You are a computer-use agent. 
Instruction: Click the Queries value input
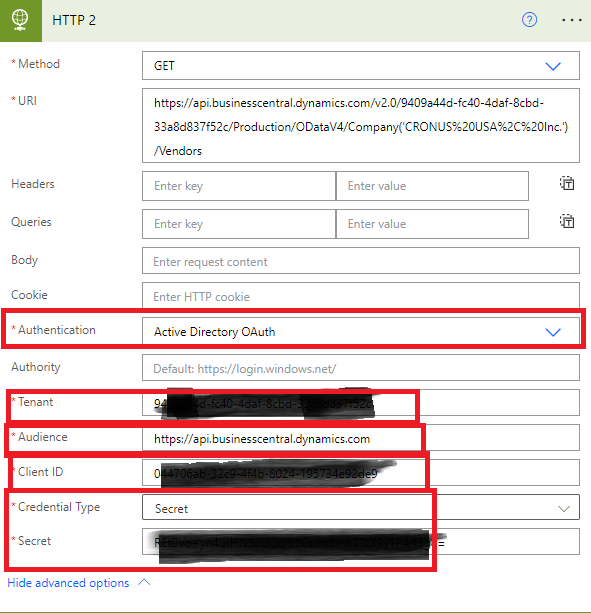(x=432, y=224)
